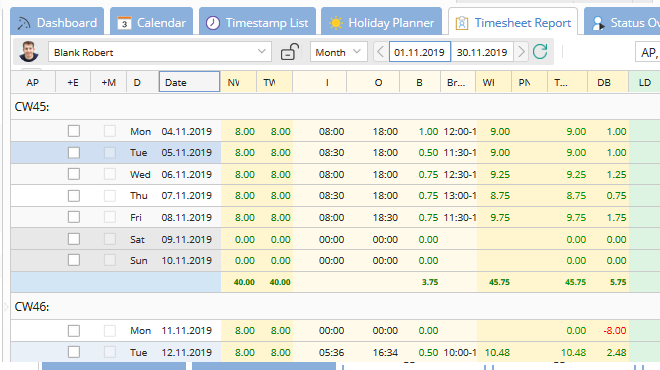This screenshot has width=660, height=370.
Task: Click clock-out time 16:34 on Tue 12.11.2019
Action: click(x=385, y=352)
